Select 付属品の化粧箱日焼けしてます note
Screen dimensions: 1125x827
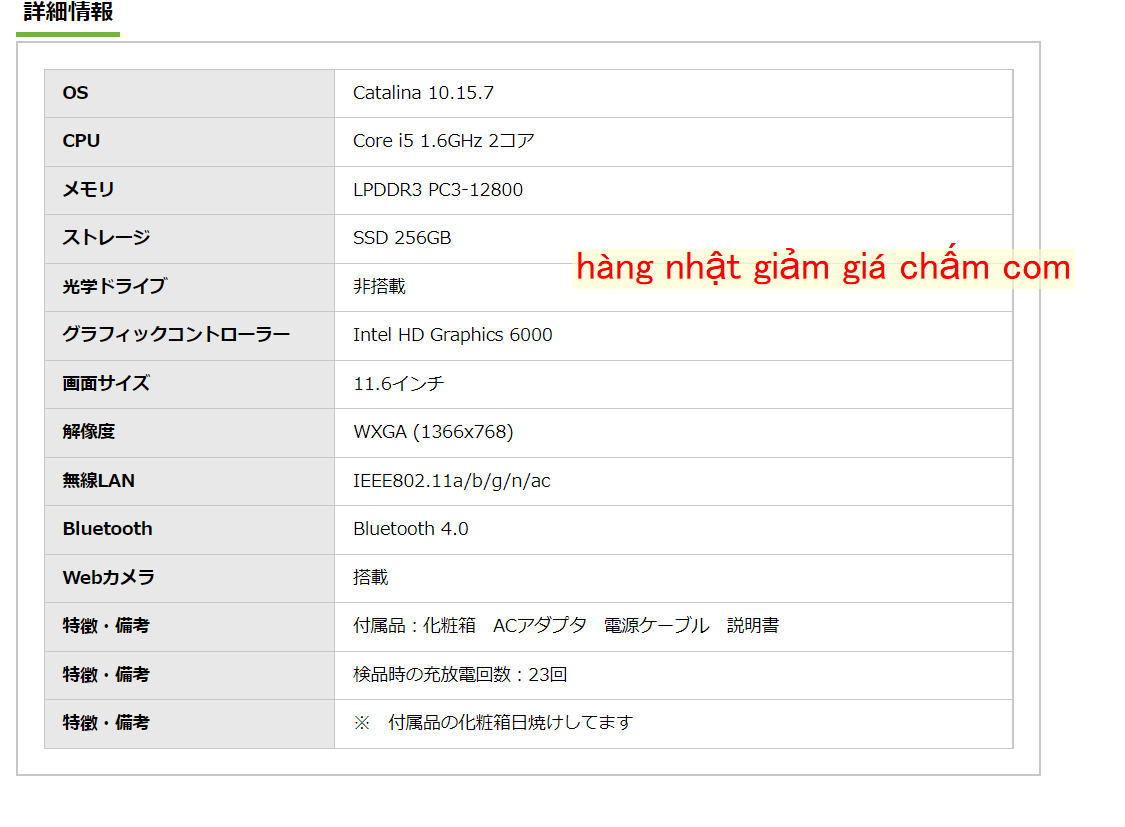(510, 723)
